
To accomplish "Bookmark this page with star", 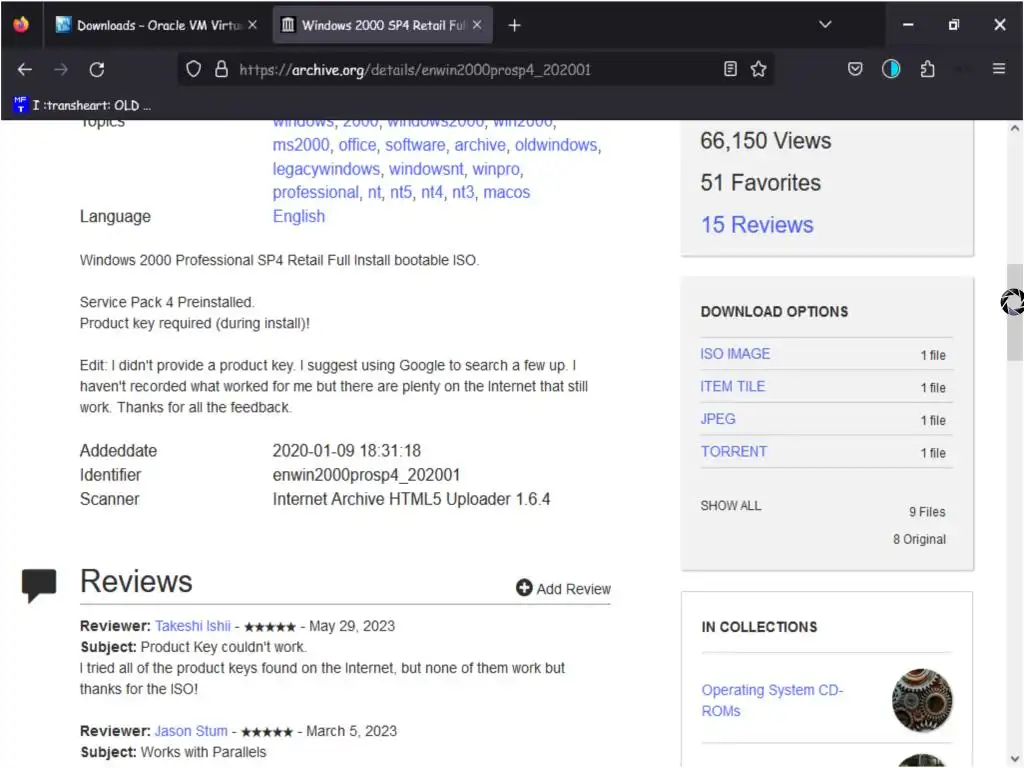I will click(758, 69).
